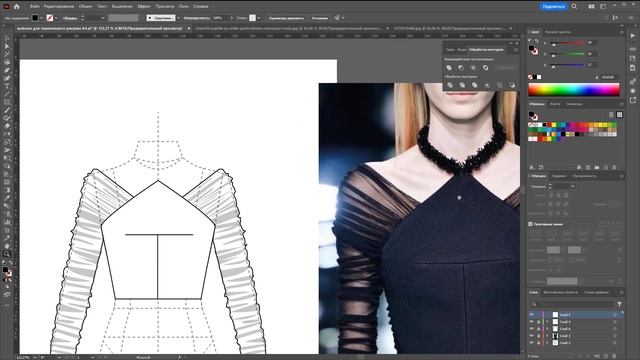The image size is (640, 360).
Task: Open Actions panel via play-triangle dock icon
Action: click(633, 36)
